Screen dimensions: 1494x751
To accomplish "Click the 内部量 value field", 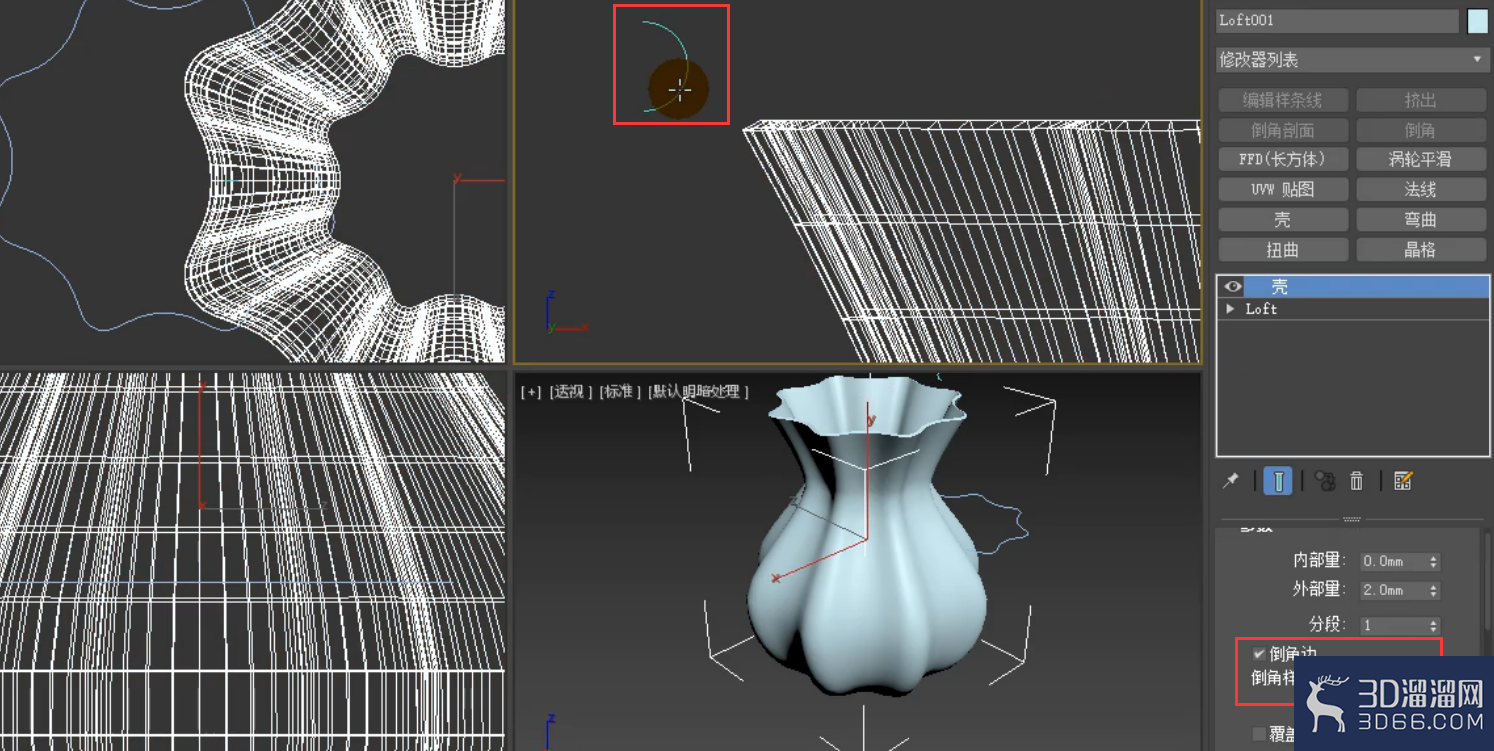I will (1393, 562).
